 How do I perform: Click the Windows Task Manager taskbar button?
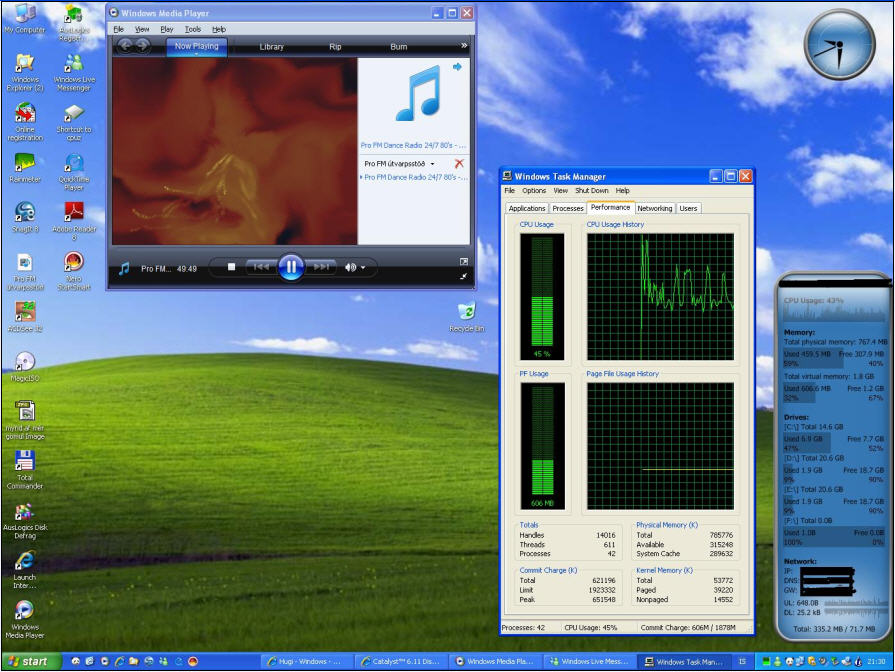pyautogui.click(x=684, y=662)
